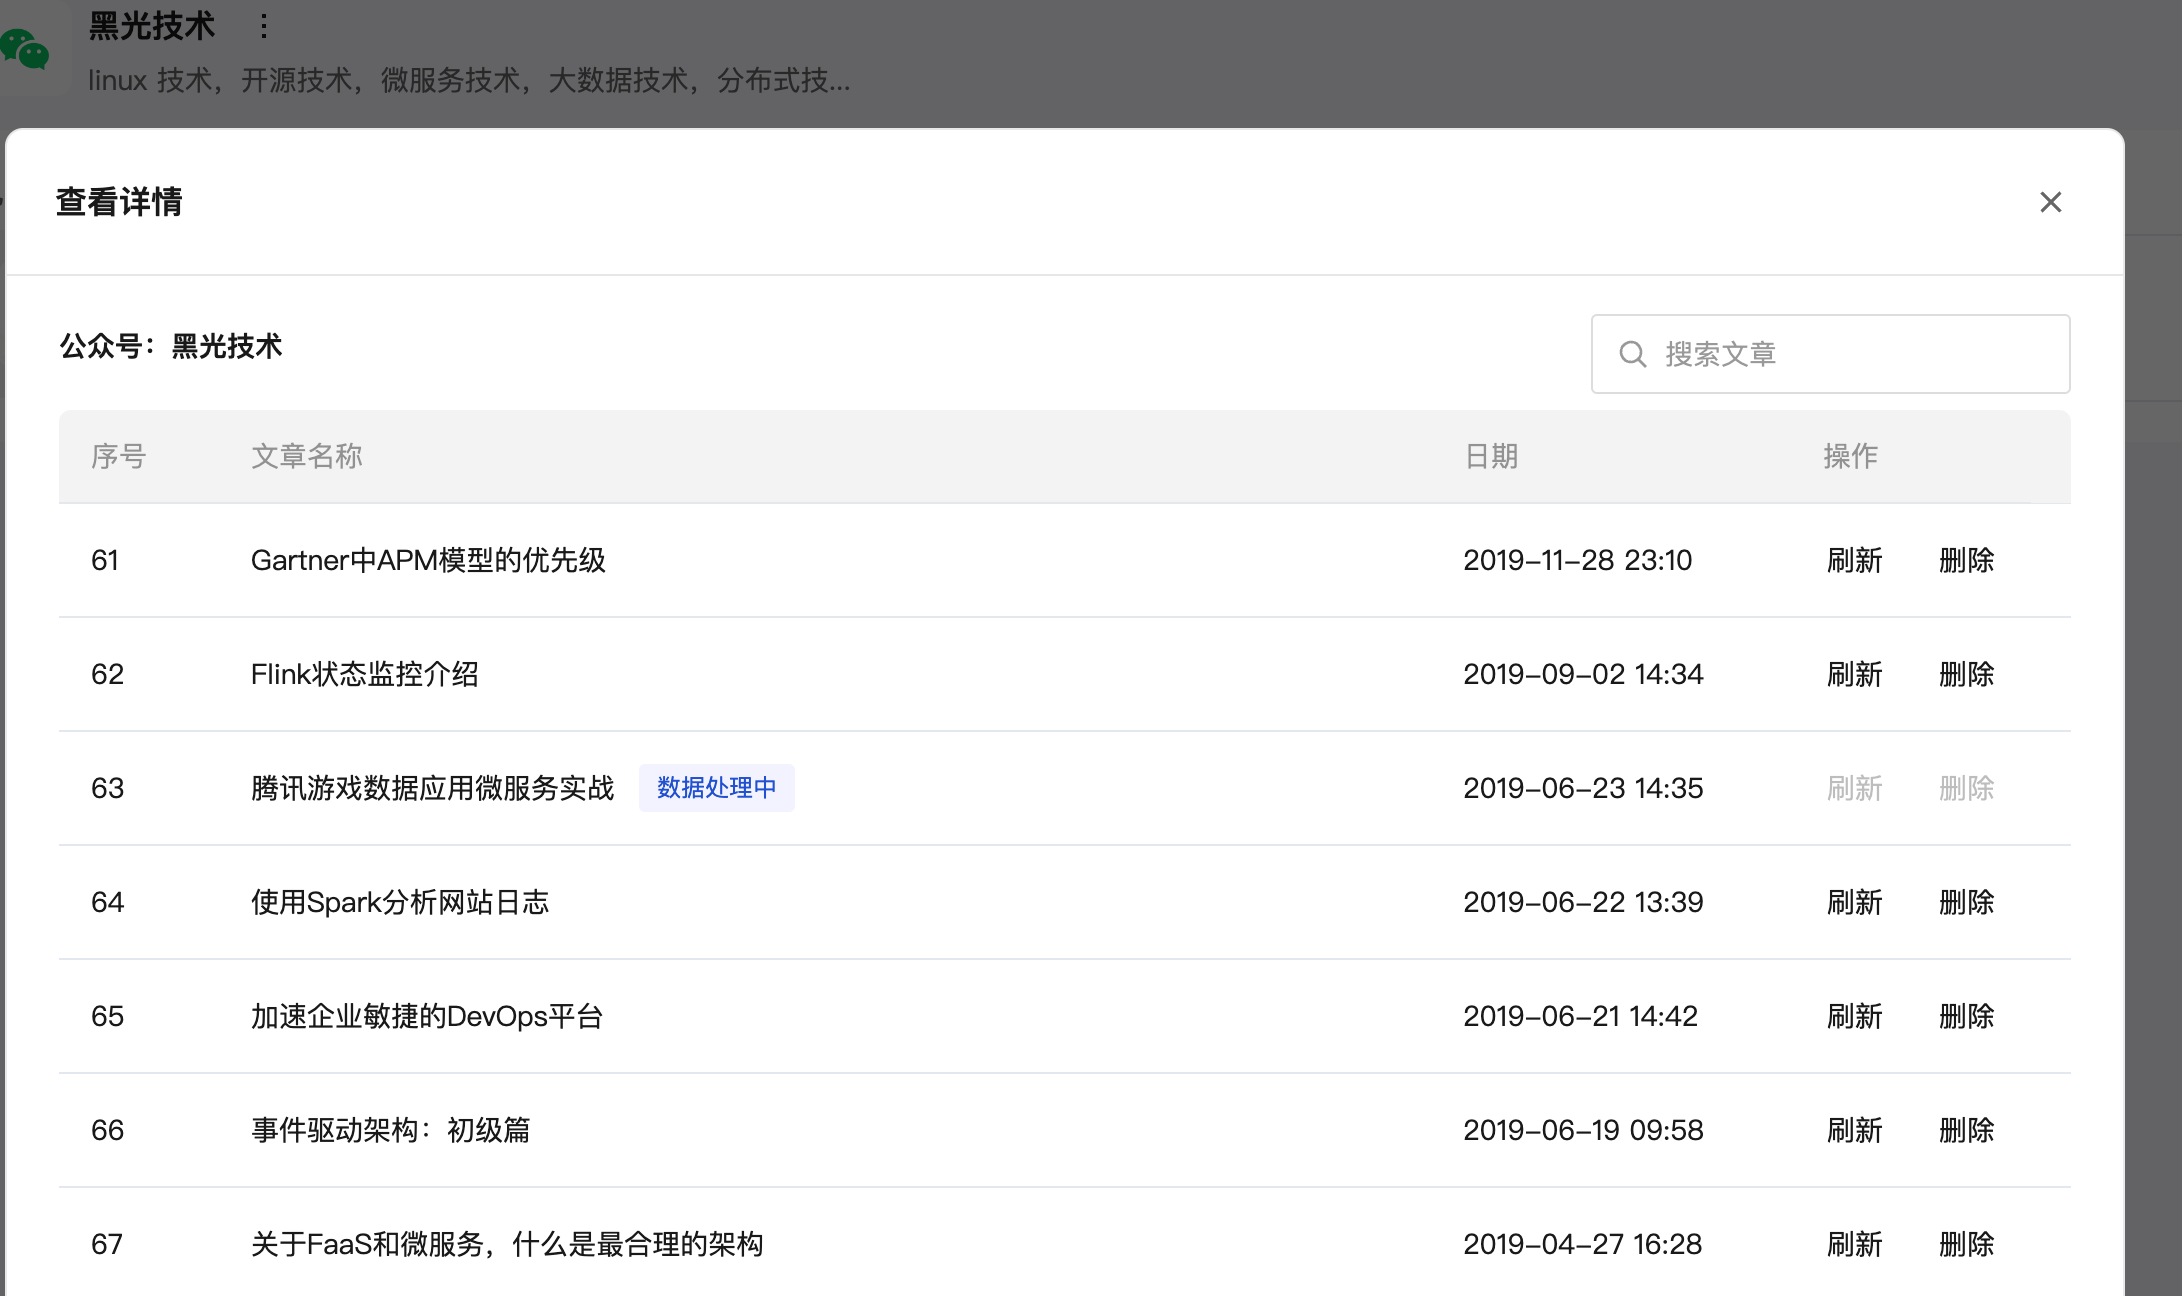Click the 日期 column header

[1491, 456]
